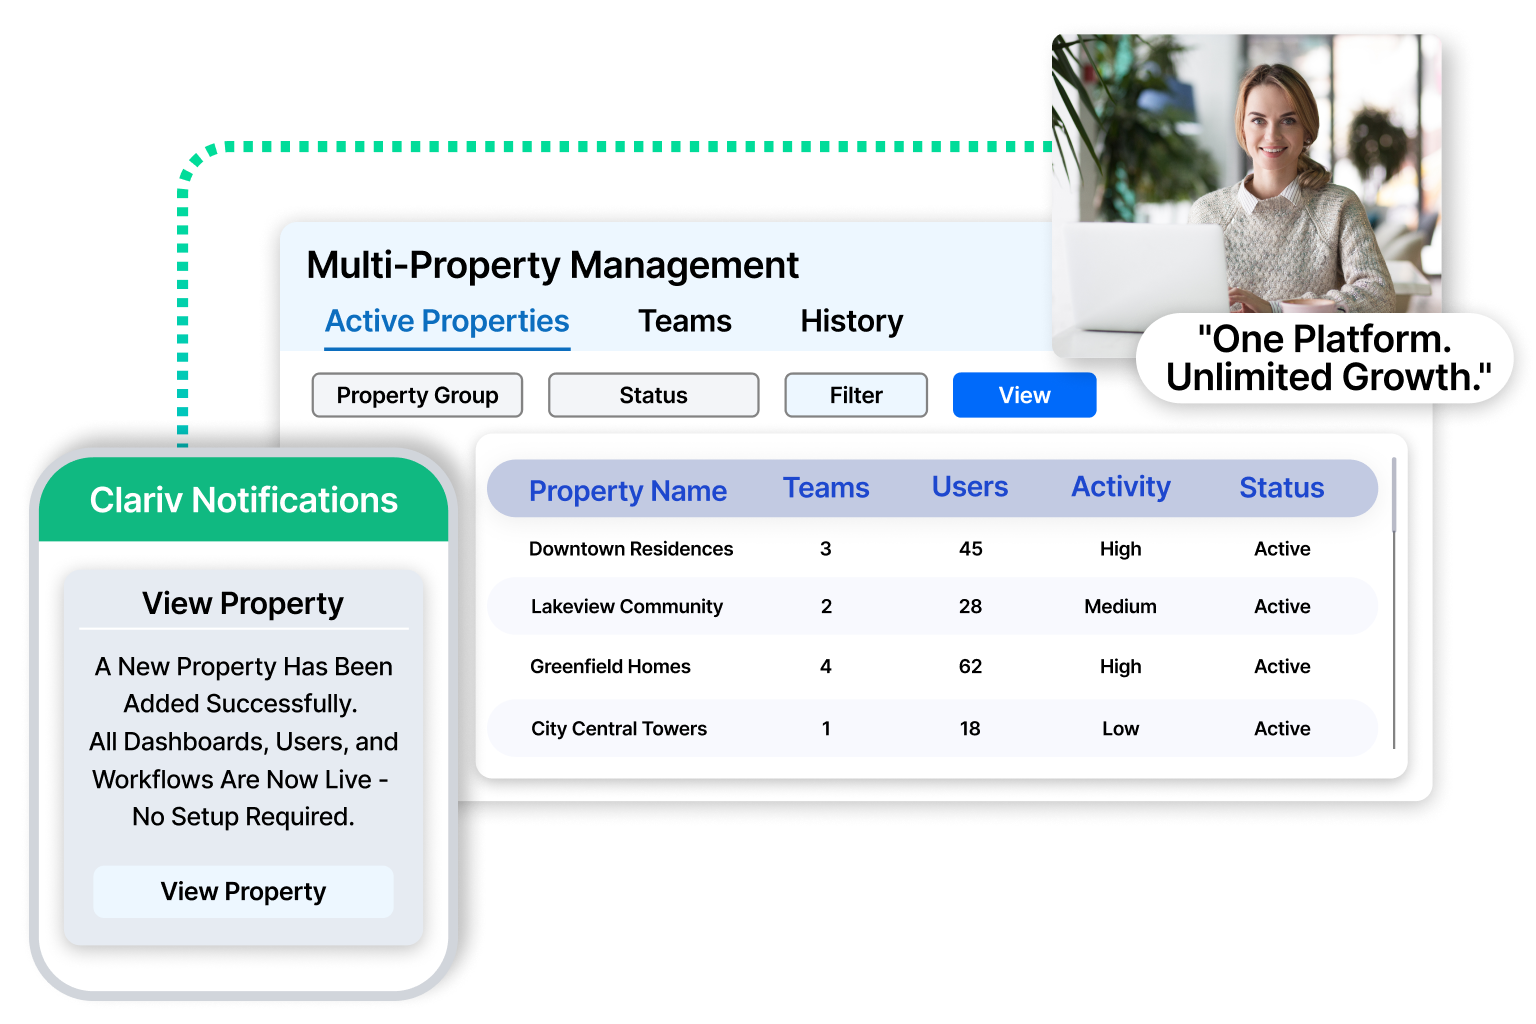Viewport: 1536px width, 1024px height.
Task: Sort table by Teams column
Action: (825, 488)
